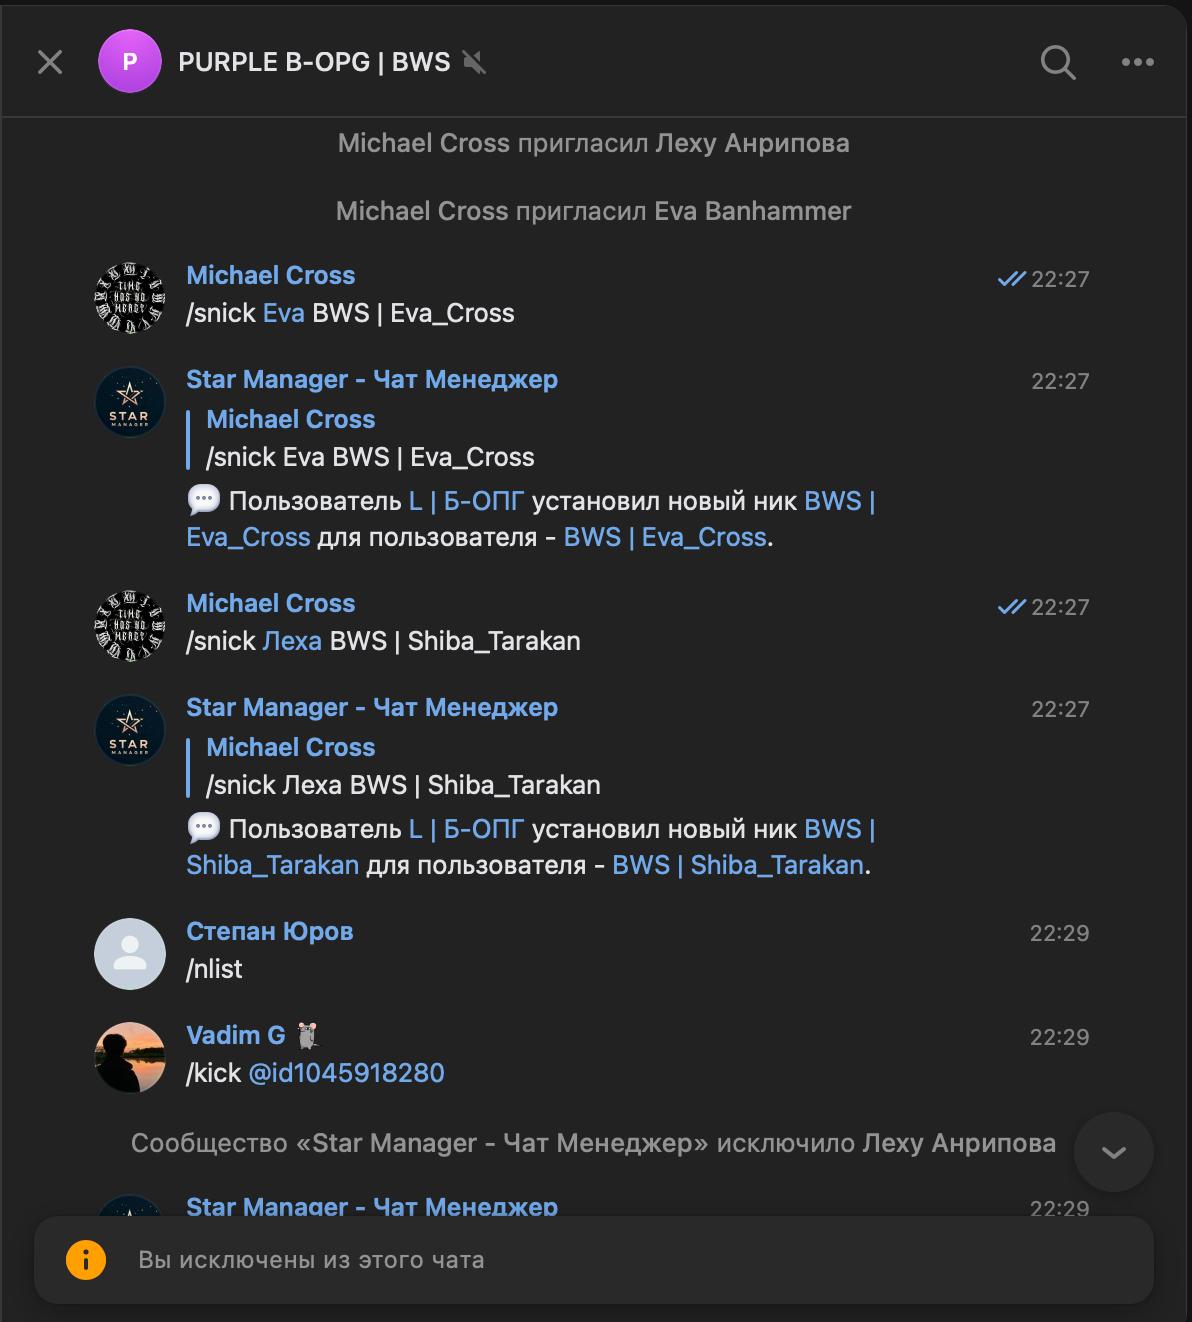The image size is (1192, 1322).
Task: Click the orange info icon in the notification
Action: pyautogui.click(x=86, y=1259)
